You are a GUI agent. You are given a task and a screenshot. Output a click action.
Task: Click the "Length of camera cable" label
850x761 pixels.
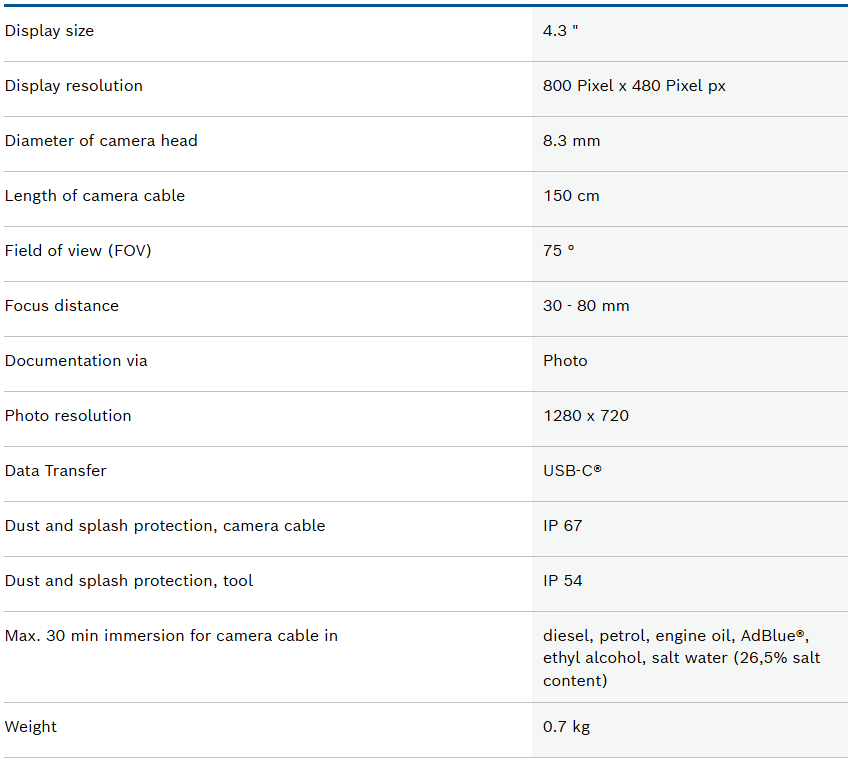tap(94, 196)
